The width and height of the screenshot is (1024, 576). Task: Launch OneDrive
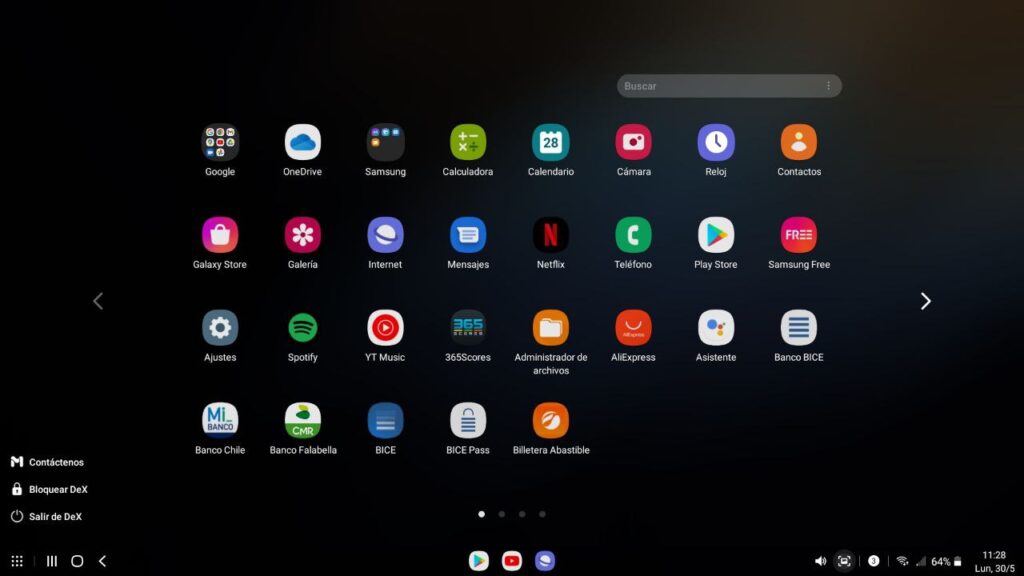click(x=302, y=141)
